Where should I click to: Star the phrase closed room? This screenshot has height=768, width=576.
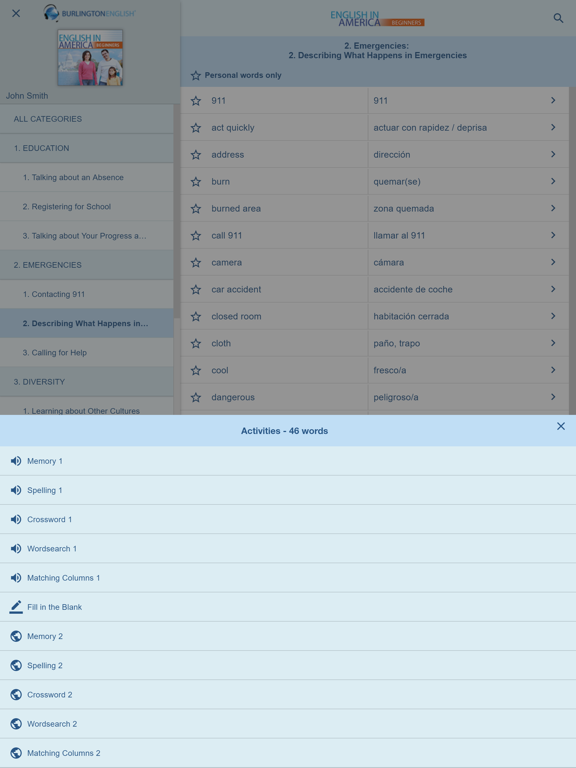click(x=196, y=316)
